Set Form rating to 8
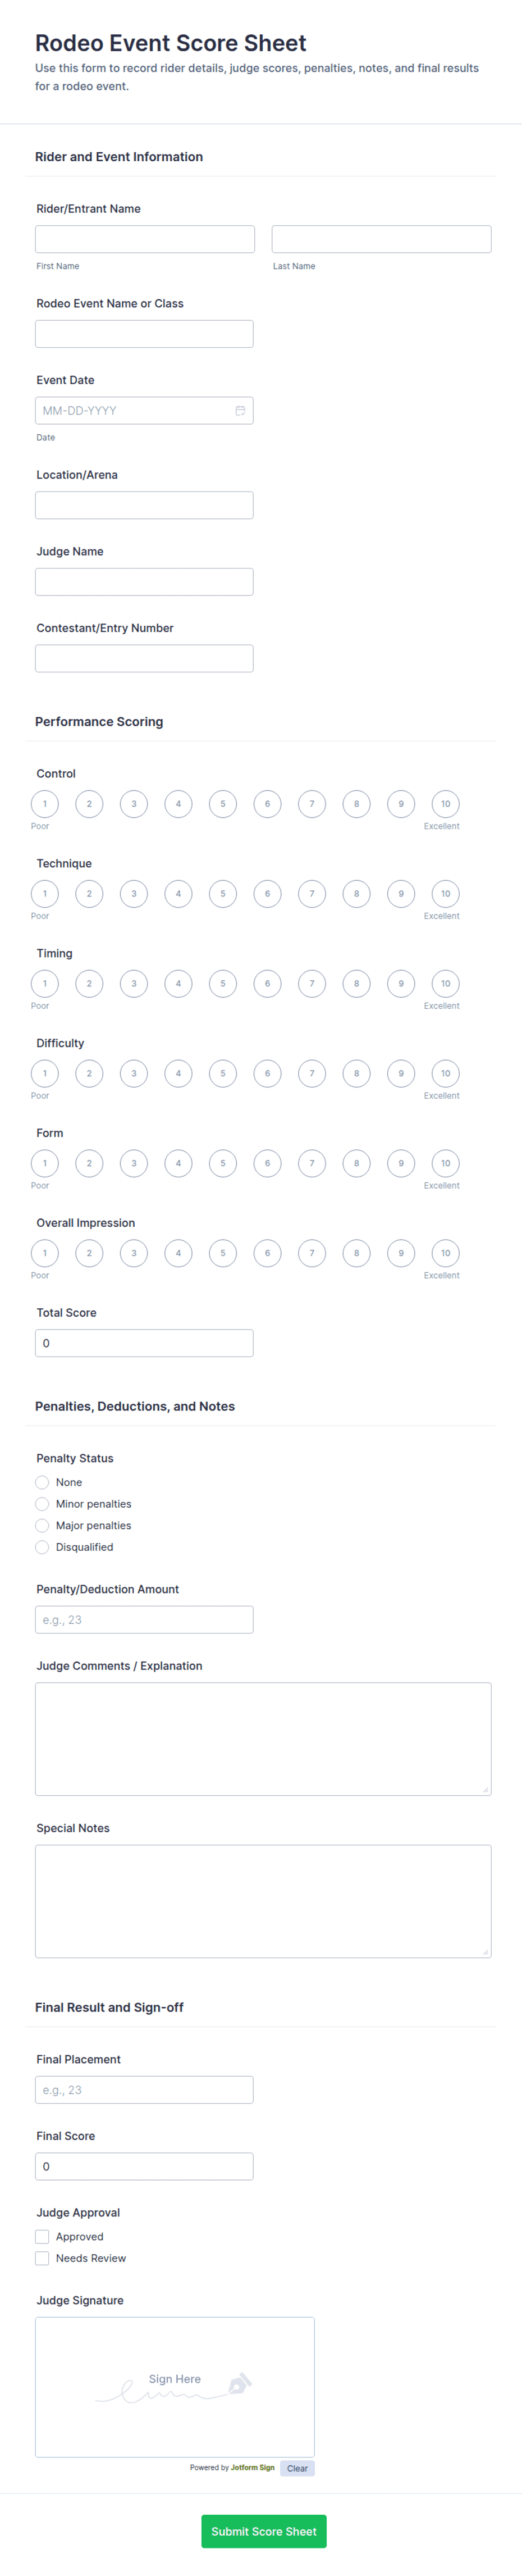 [x=356, y=1164]
